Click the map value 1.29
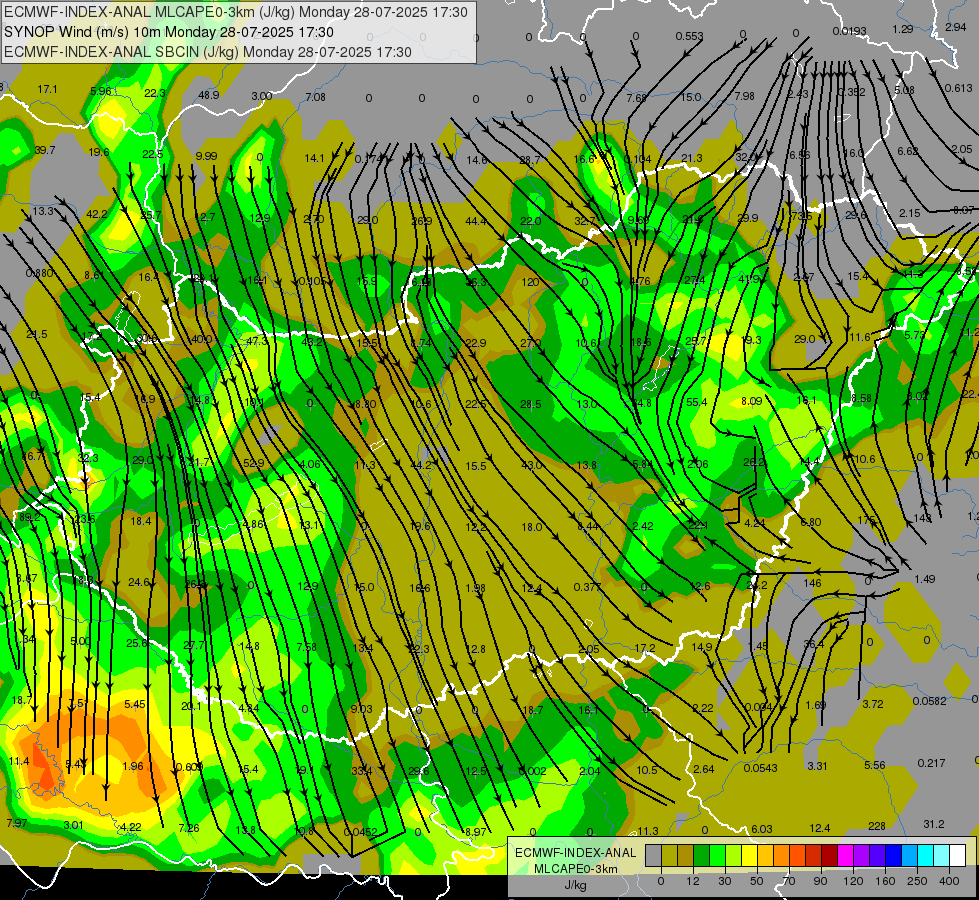The width and height of the screenshot is (979, 900). coord(903,29)
